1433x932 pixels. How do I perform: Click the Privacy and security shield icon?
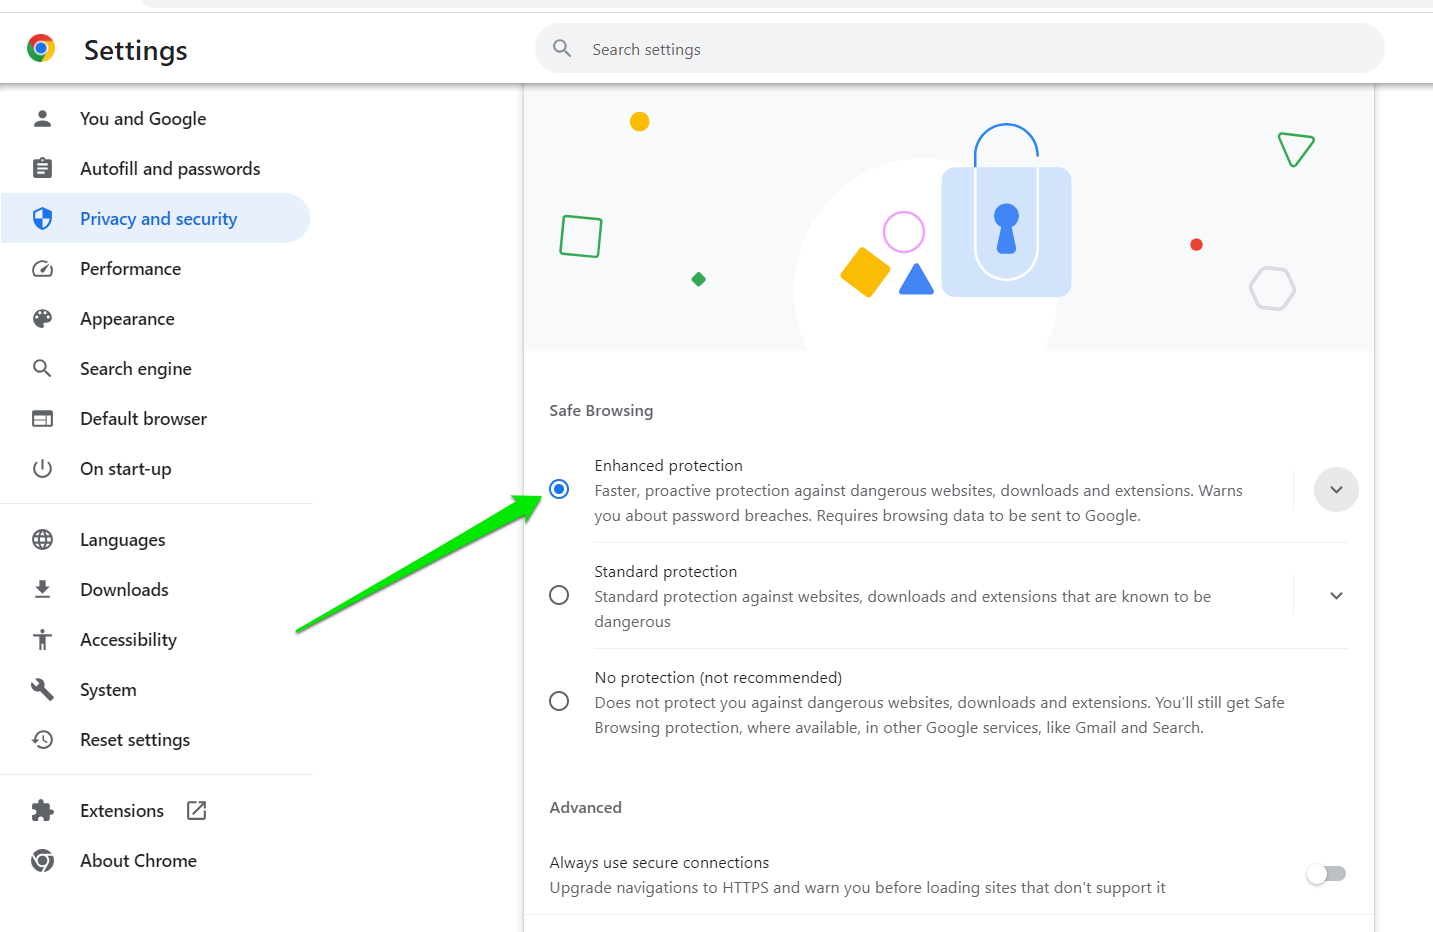coord(42,219)
